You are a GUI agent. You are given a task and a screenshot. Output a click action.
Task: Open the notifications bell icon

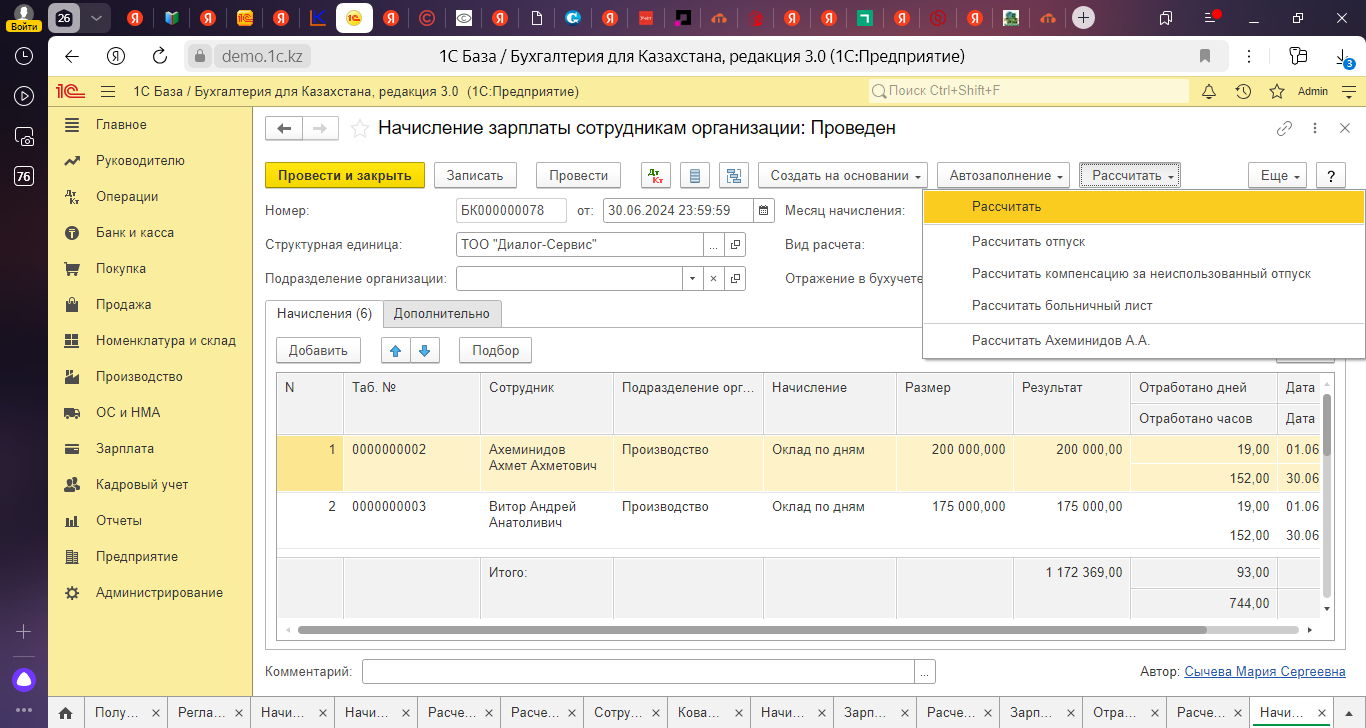pos(1209,91)
